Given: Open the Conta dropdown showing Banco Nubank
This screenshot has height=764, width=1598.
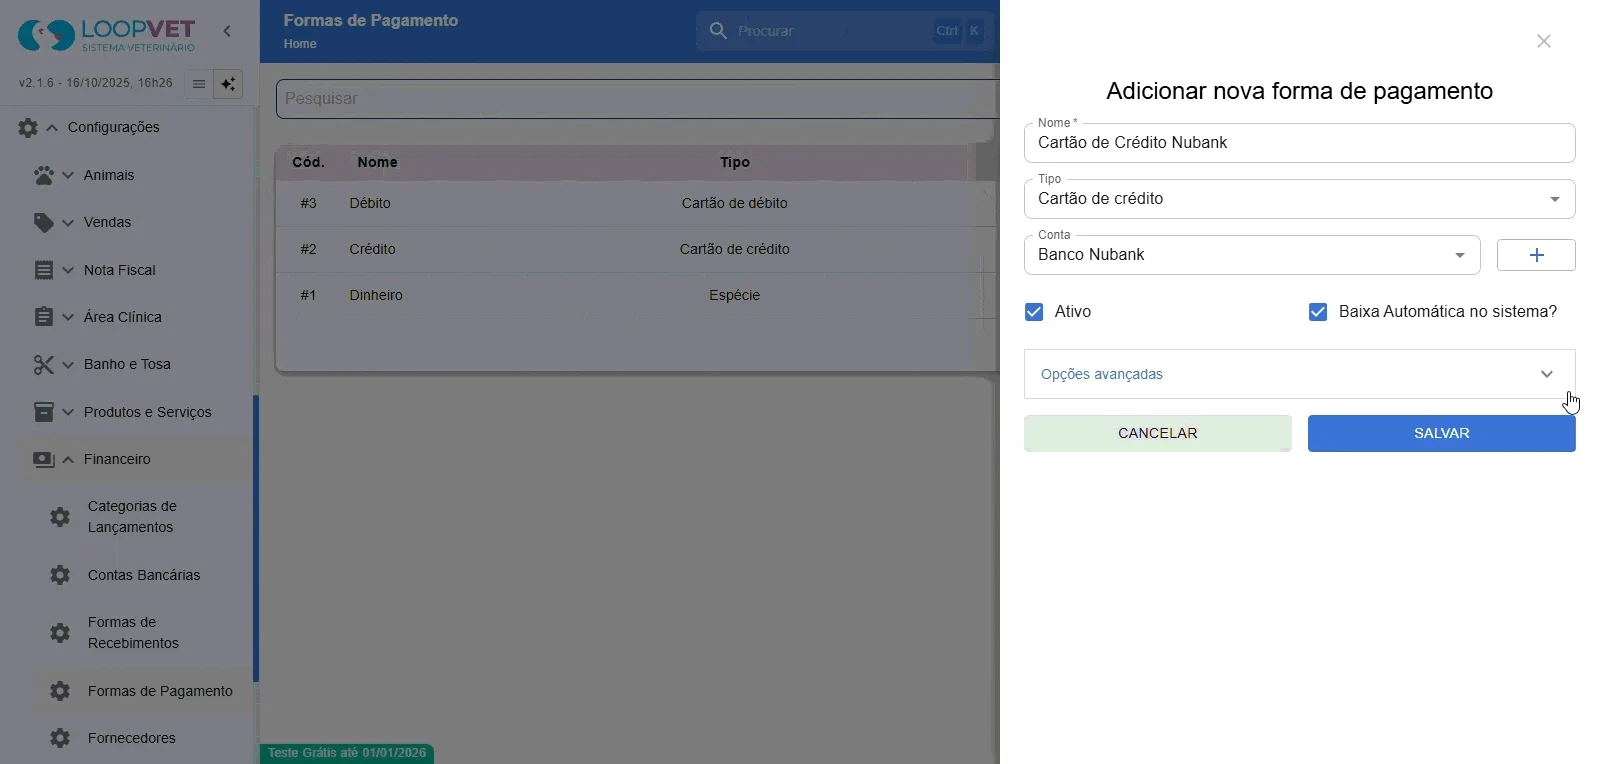Looking at the screenshot, I should tap(1252, 255).
